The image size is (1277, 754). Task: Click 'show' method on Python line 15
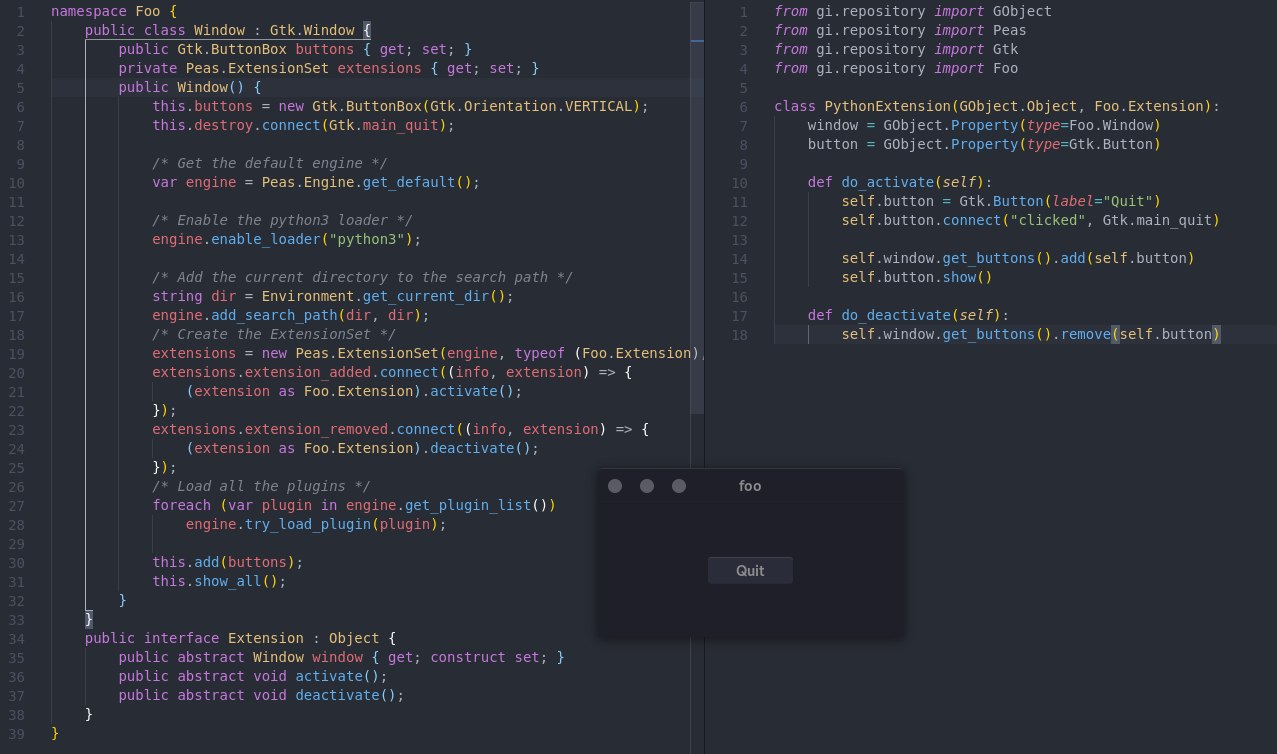click(x=959, y=277)
